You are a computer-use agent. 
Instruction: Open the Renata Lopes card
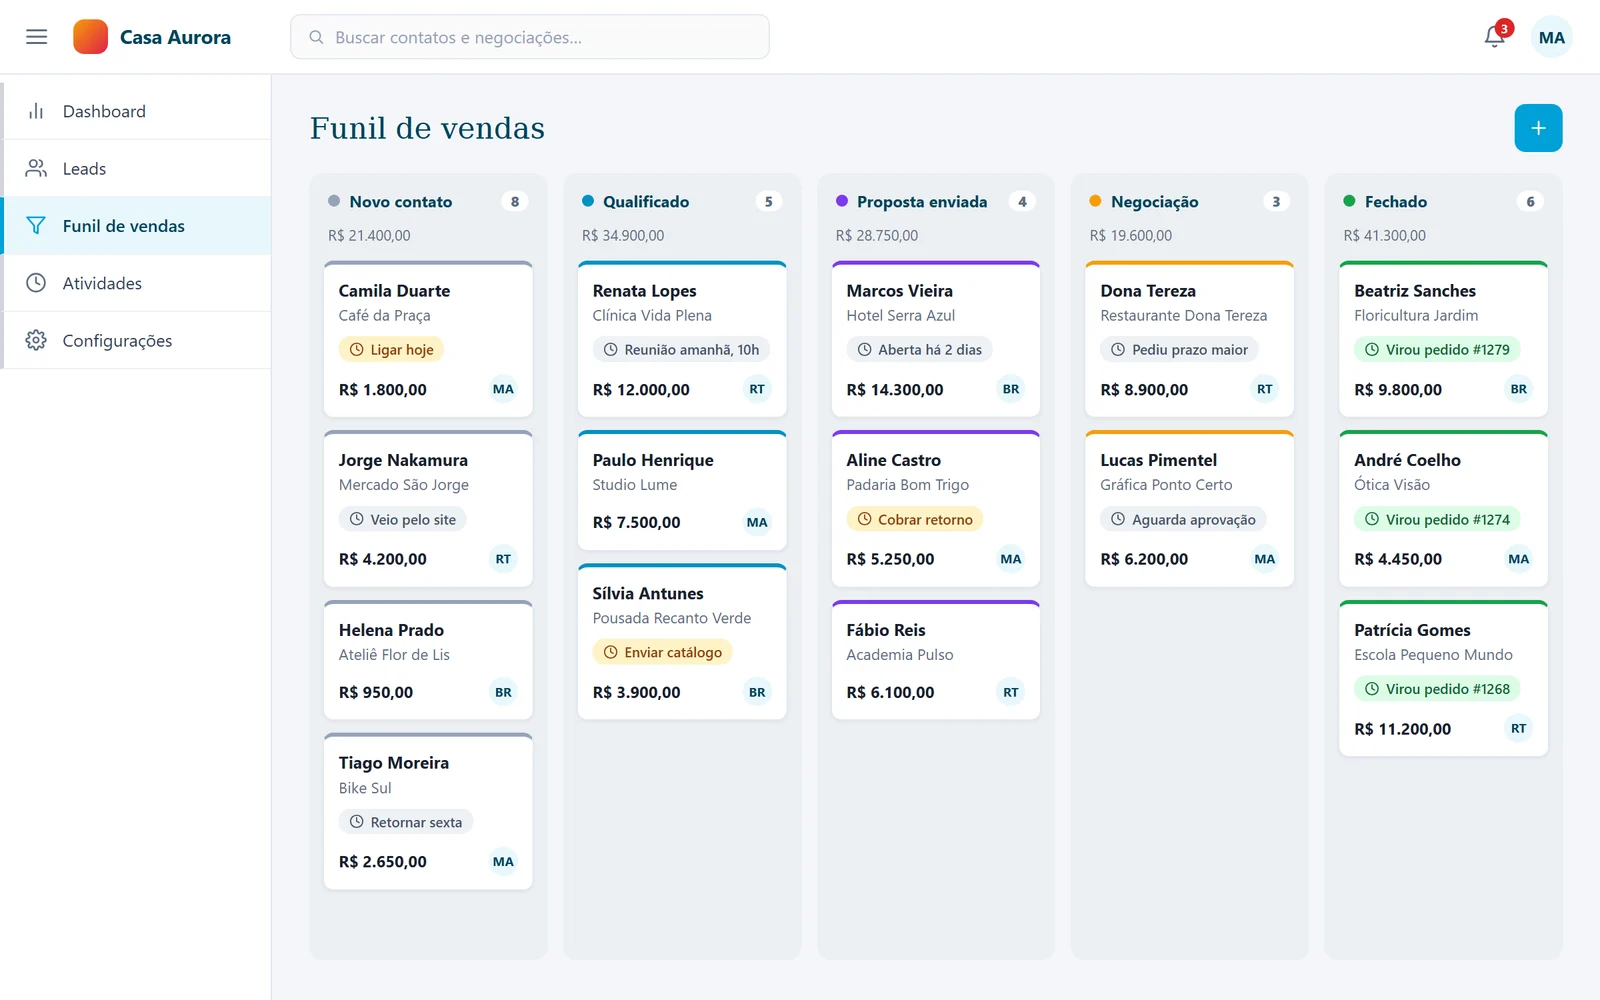(x=682, y=339)
